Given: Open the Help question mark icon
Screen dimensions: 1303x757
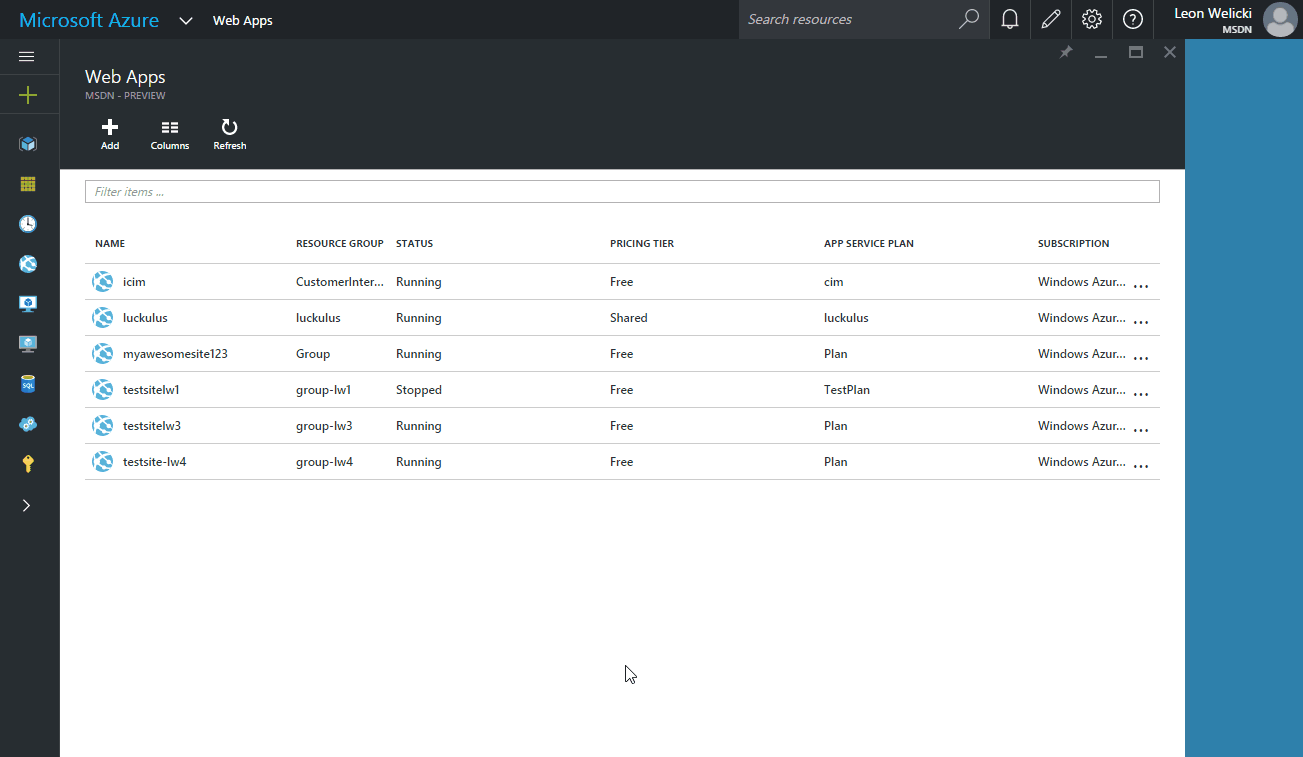Looking at the screenshot, I should tap(1132, 19).
